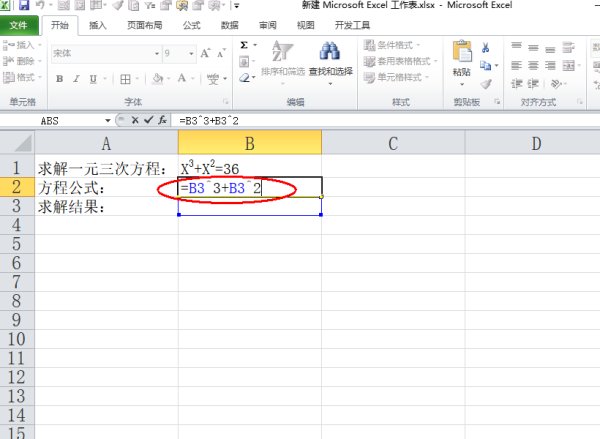Click the decrease indent icon
The width and height of the screenshot is (600, 439).
tap(517, 83)
